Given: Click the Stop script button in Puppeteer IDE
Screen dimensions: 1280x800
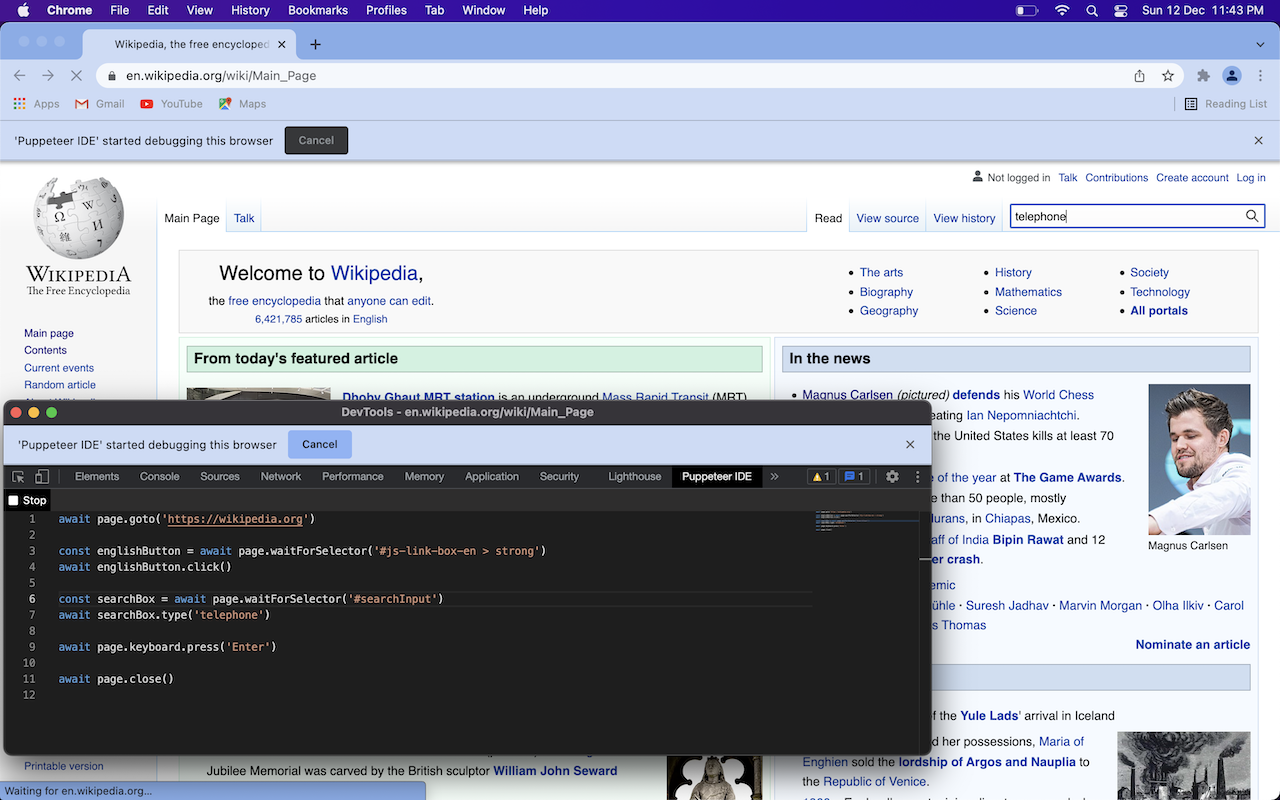Looking at the screenshot, I should coord(28,500).
